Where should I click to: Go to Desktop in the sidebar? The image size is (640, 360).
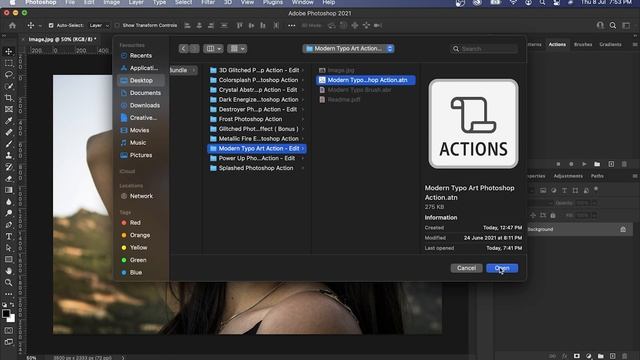tap(141, 80)
